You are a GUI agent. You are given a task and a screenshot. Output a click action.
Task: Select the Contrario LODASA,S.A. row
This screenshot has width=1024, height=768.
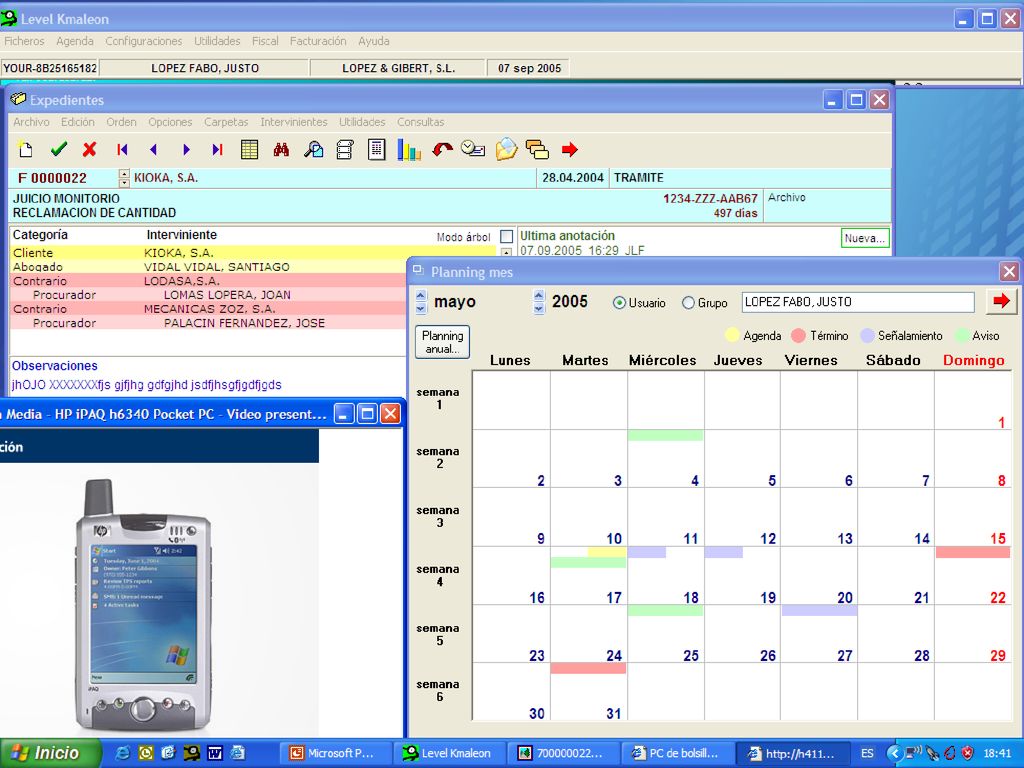(208, 281)
